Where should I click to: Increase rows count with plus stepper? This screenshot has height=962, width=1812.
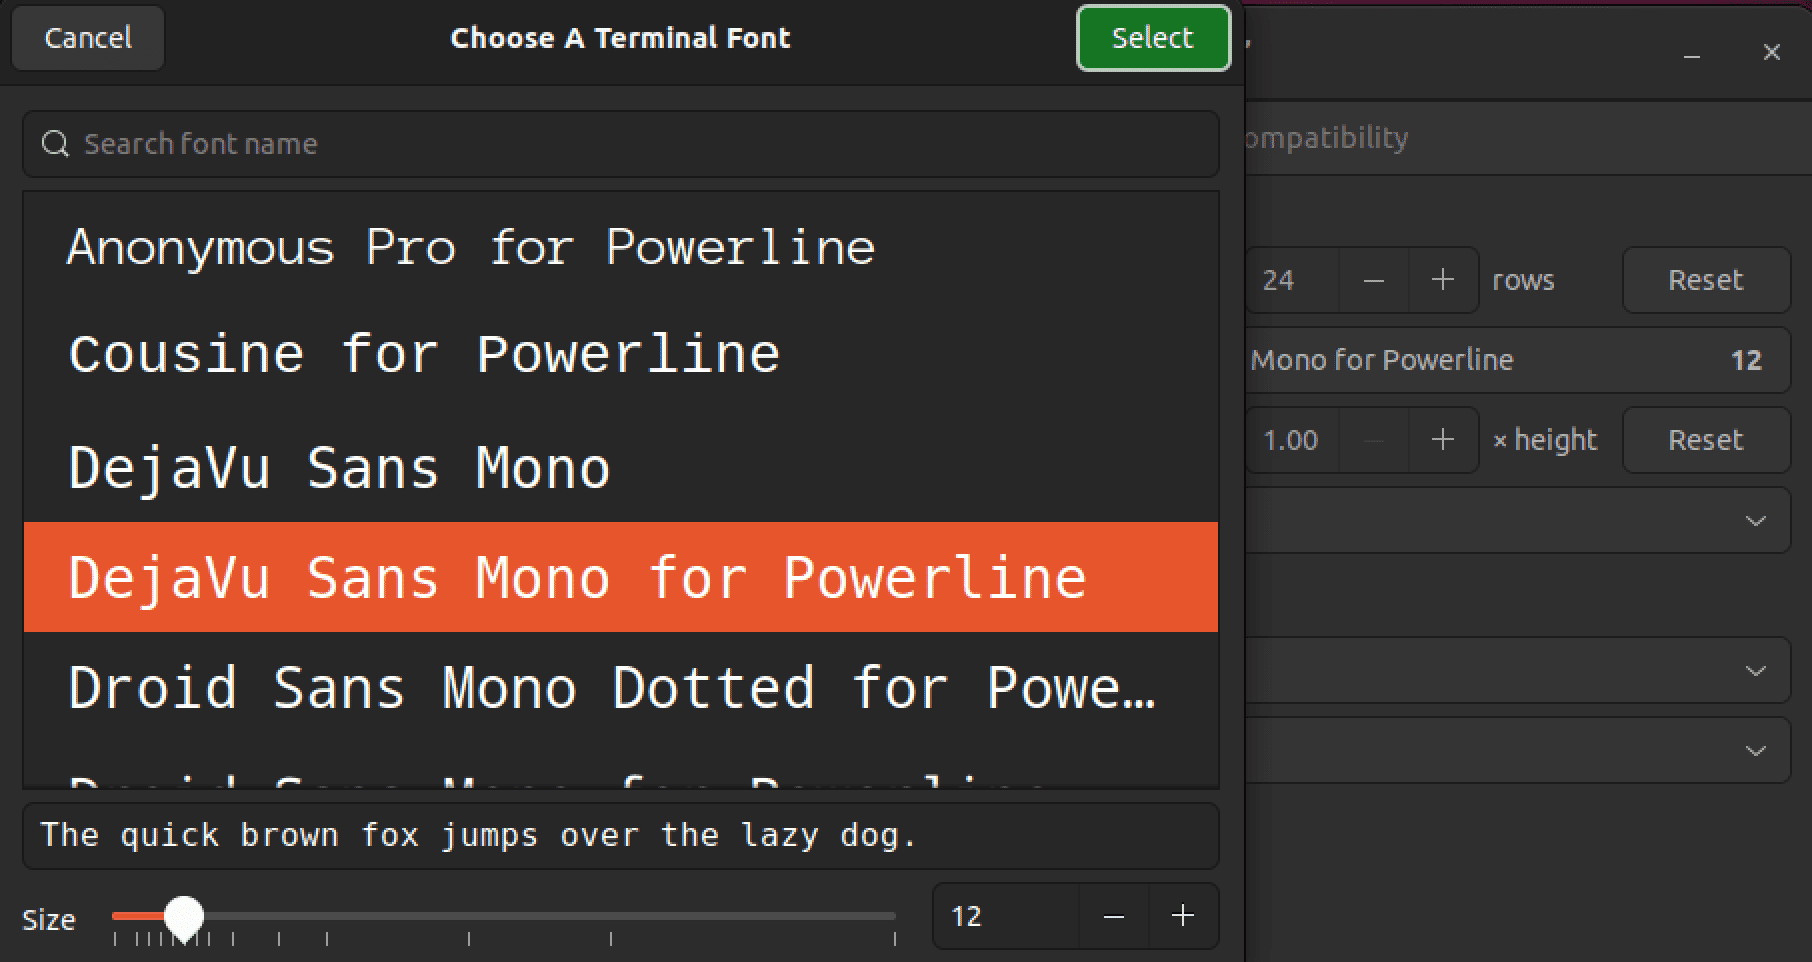(1443, 280)
